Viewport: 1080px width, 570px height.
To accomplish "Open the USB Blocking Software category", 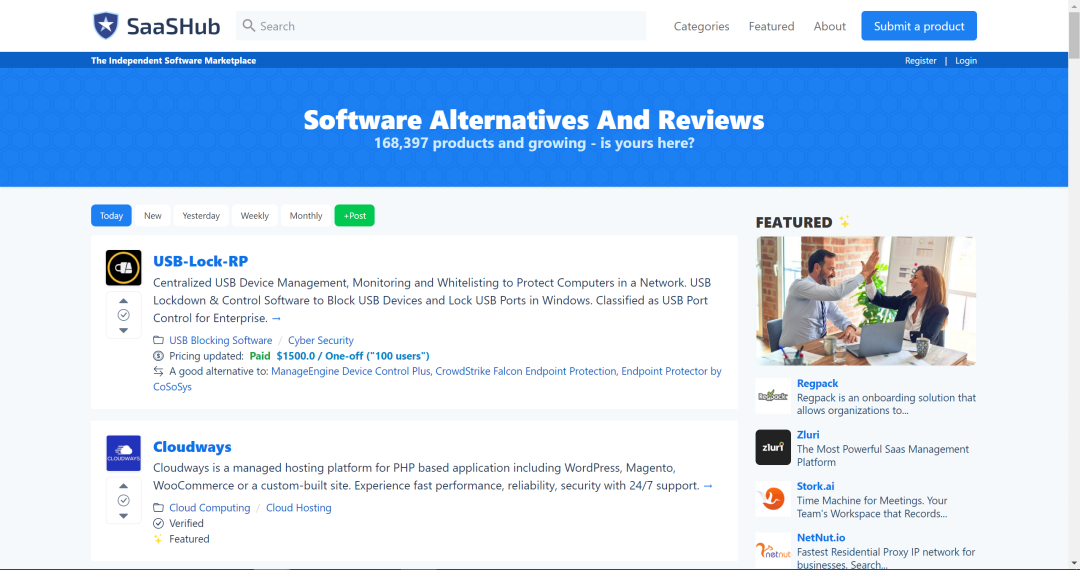I will coord(220,340).
